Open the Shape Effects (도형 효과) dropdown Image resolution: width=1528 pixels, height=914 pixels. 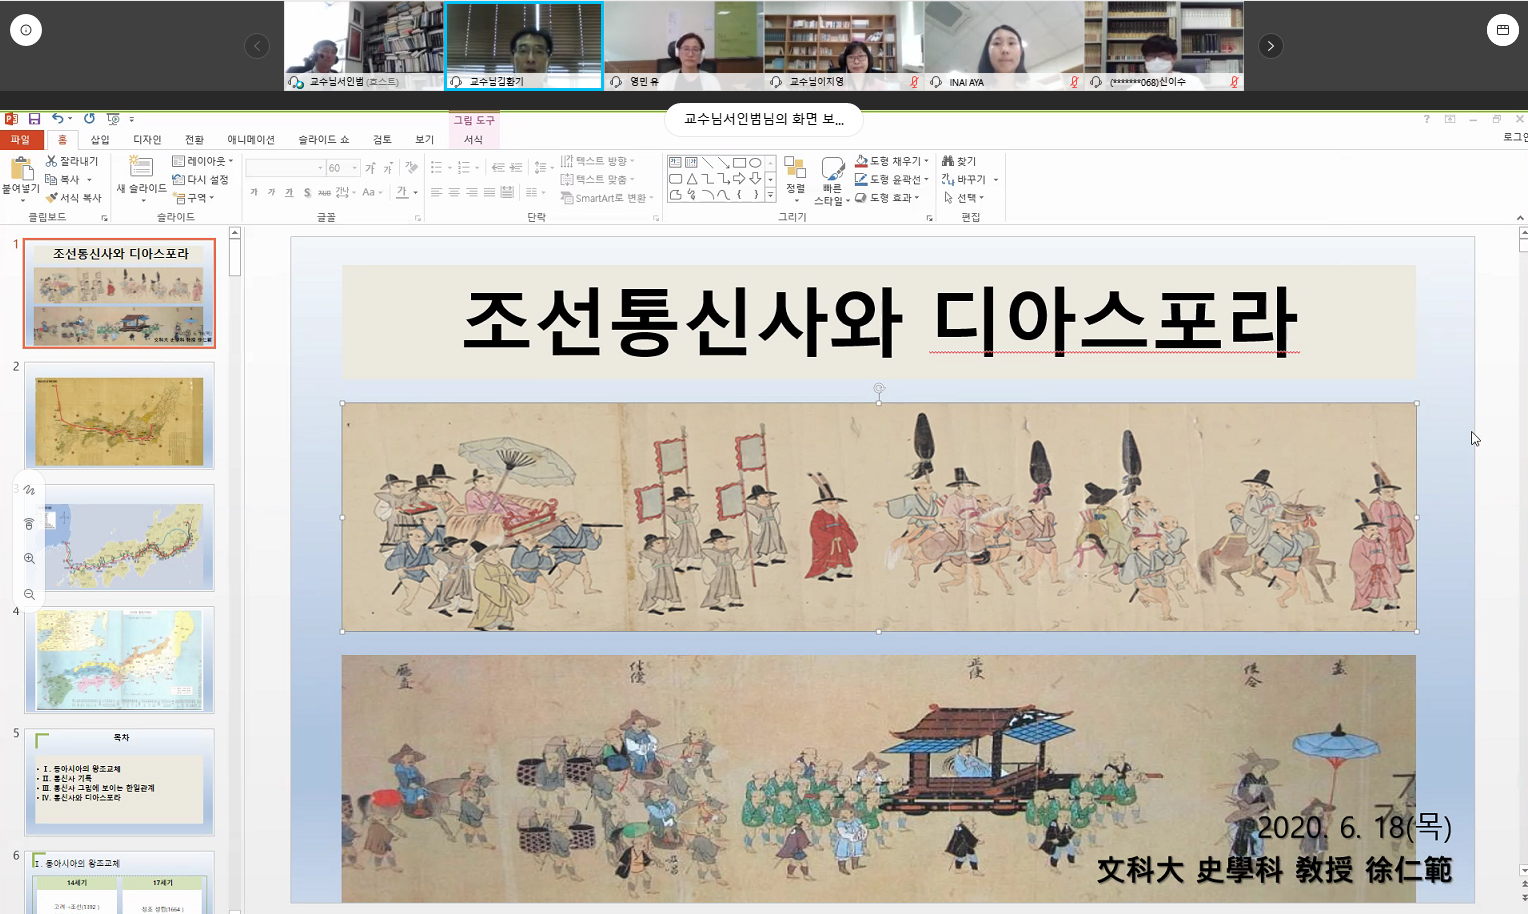(887, 198)
